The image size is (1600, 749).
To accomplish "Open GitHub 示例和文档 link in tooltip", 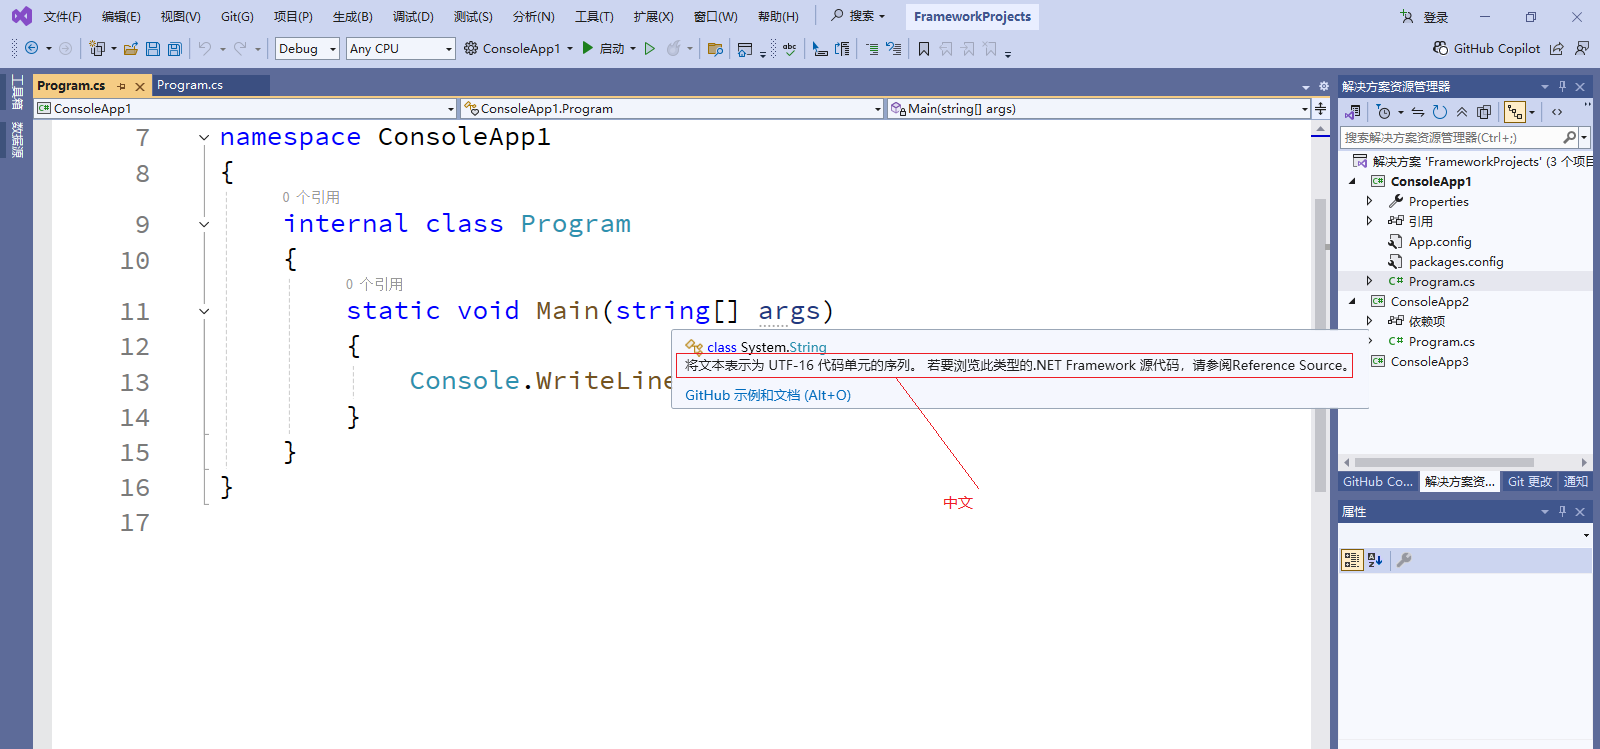I will (768, 395).
